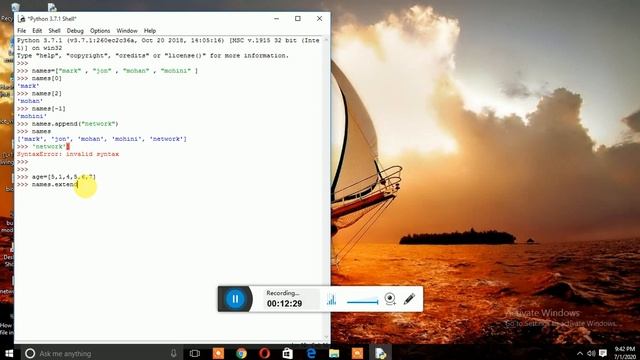Open Task View from taskbar

coord(195,353)
